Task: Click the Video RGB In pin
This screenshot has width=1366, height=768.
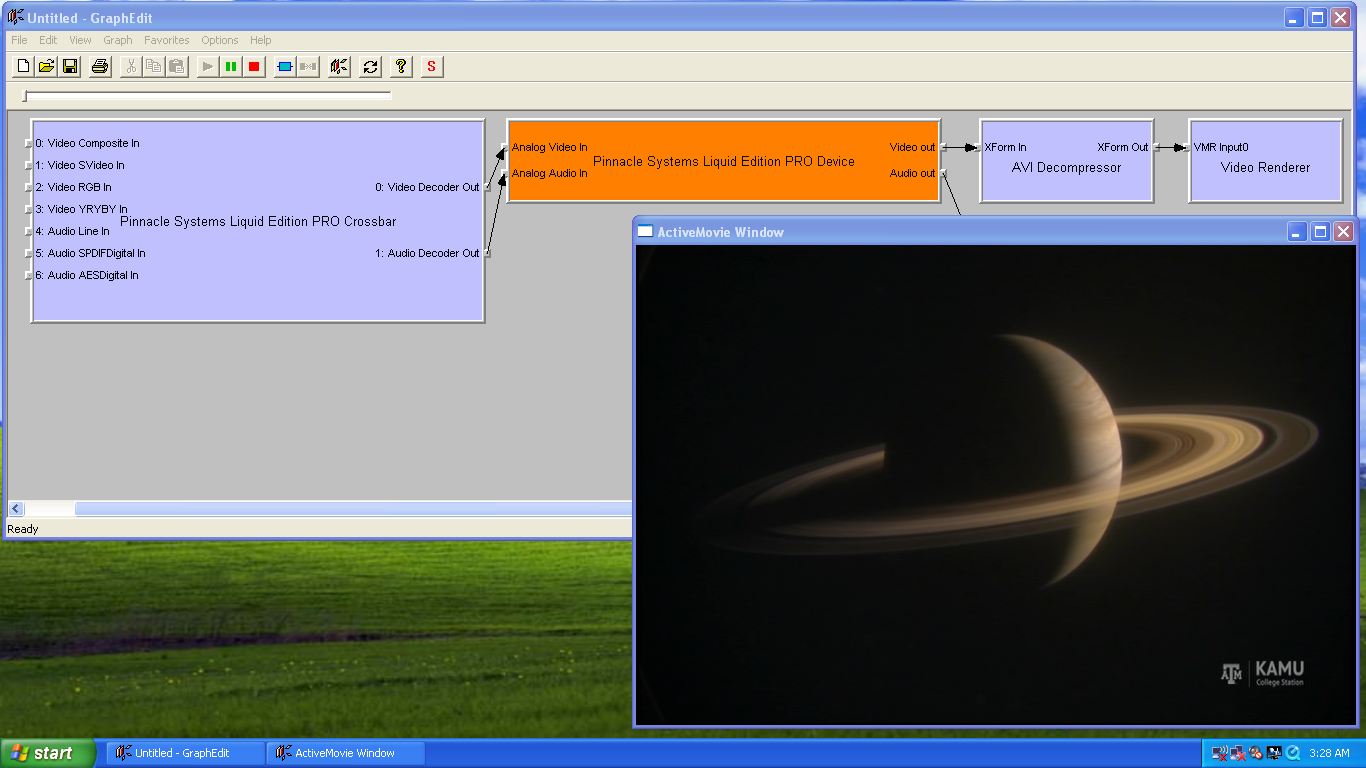Action: click(28, 187)
